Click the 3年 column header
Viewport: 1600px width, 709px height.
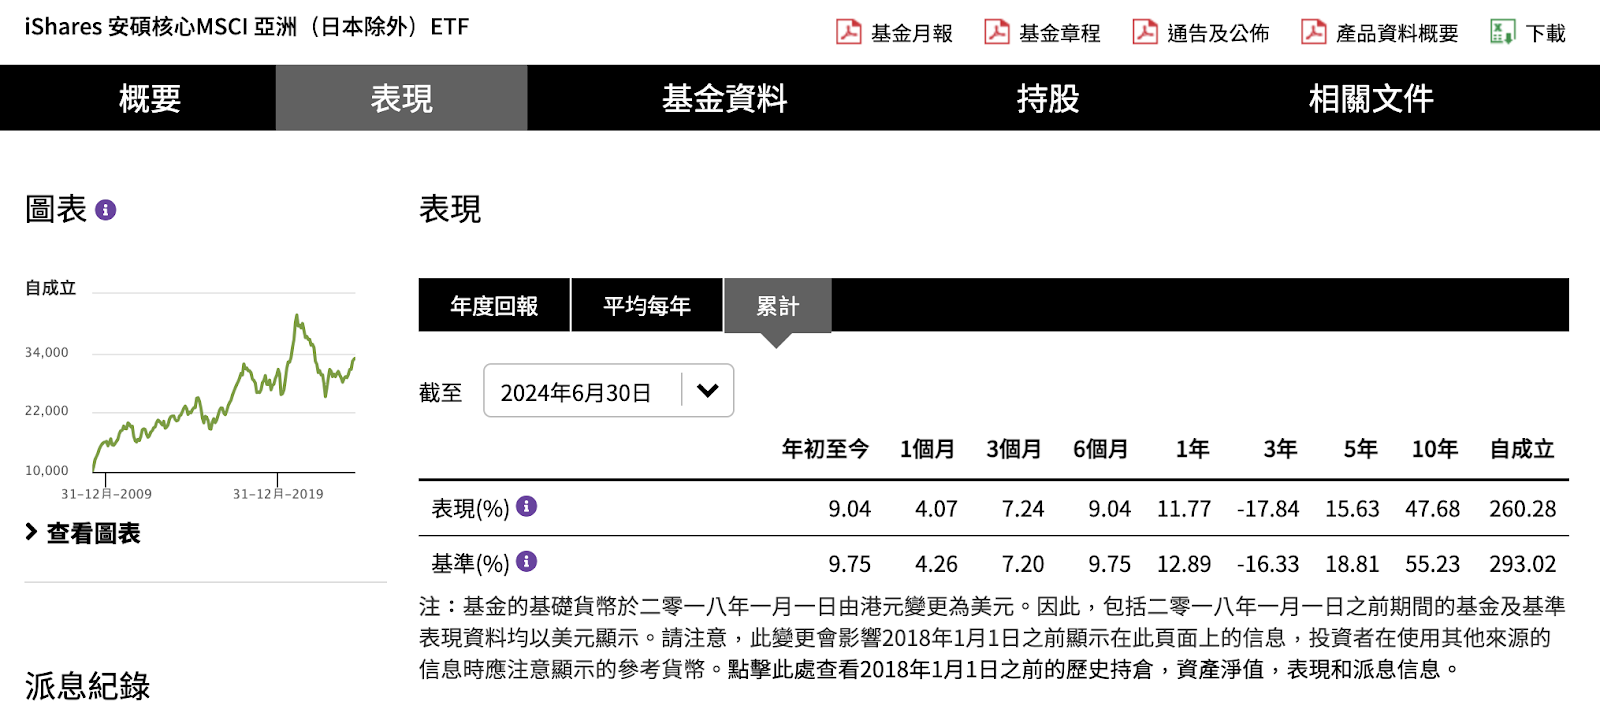[x=1280, y=449]
